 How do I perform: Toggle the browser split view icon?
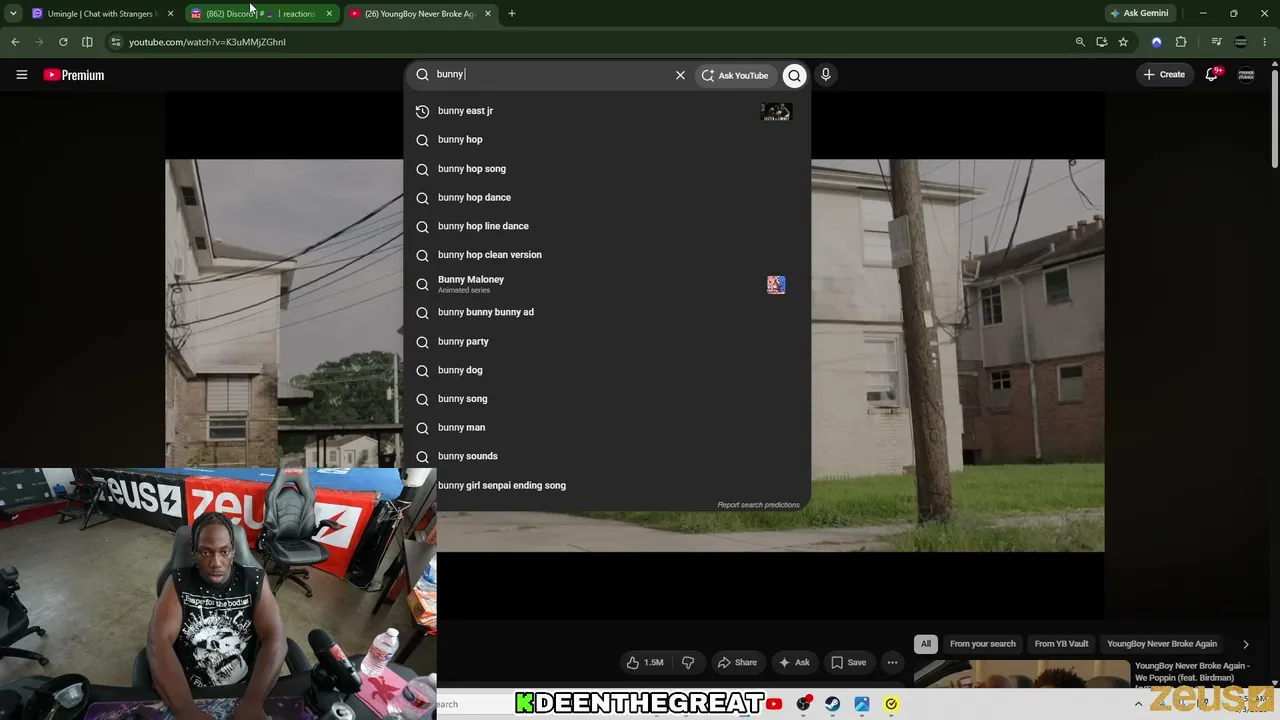coord(87,42)
